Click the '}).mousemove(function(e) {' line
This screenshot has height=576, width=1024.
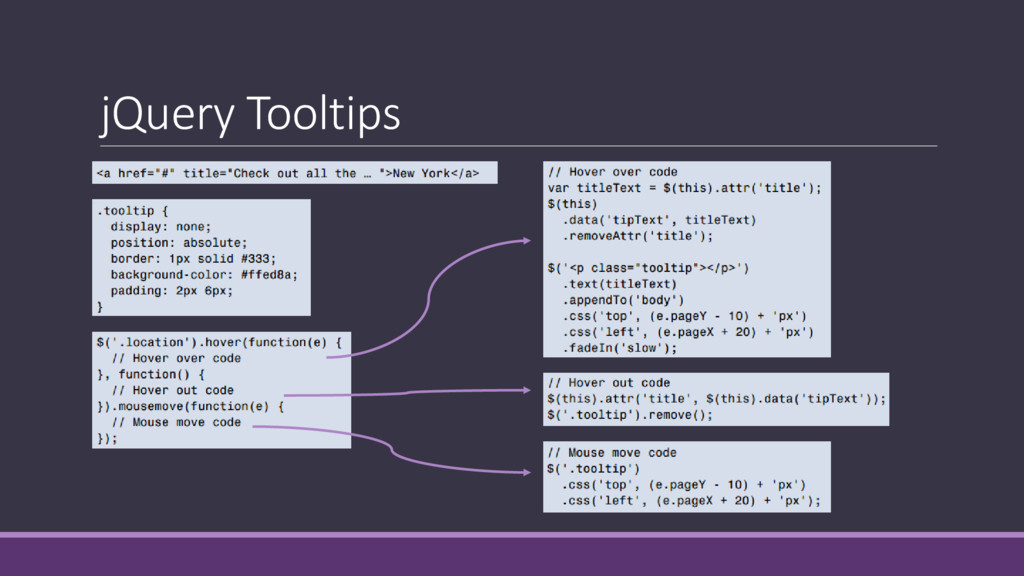pyautogui.click(x=191, y=406)
